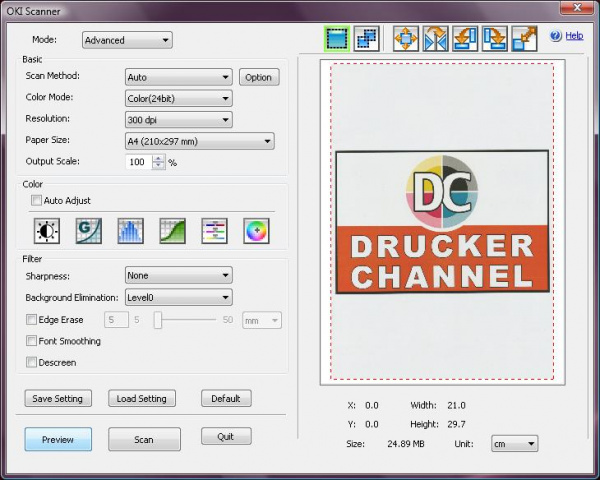Screen dimensions: 600x480
Task: Open the Scan Method dropdown
Action: 179,77
